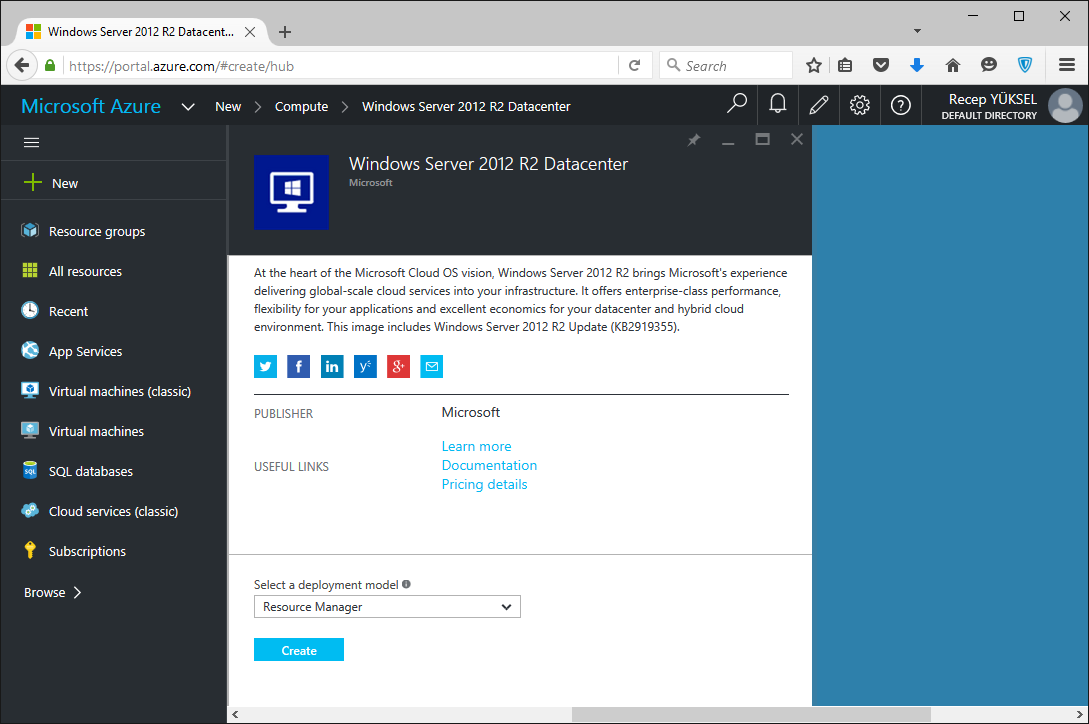Viewport: 1089px width, 724px height.
Task: Click the scrollbar right arrow
Action: coord(1079,714)
